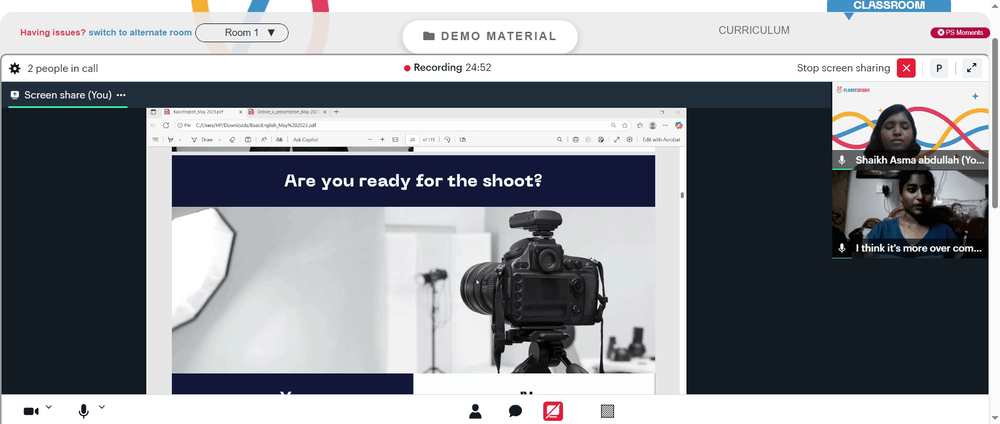Click red stop screen share icon in bottom bar

[x=553, y=411]
